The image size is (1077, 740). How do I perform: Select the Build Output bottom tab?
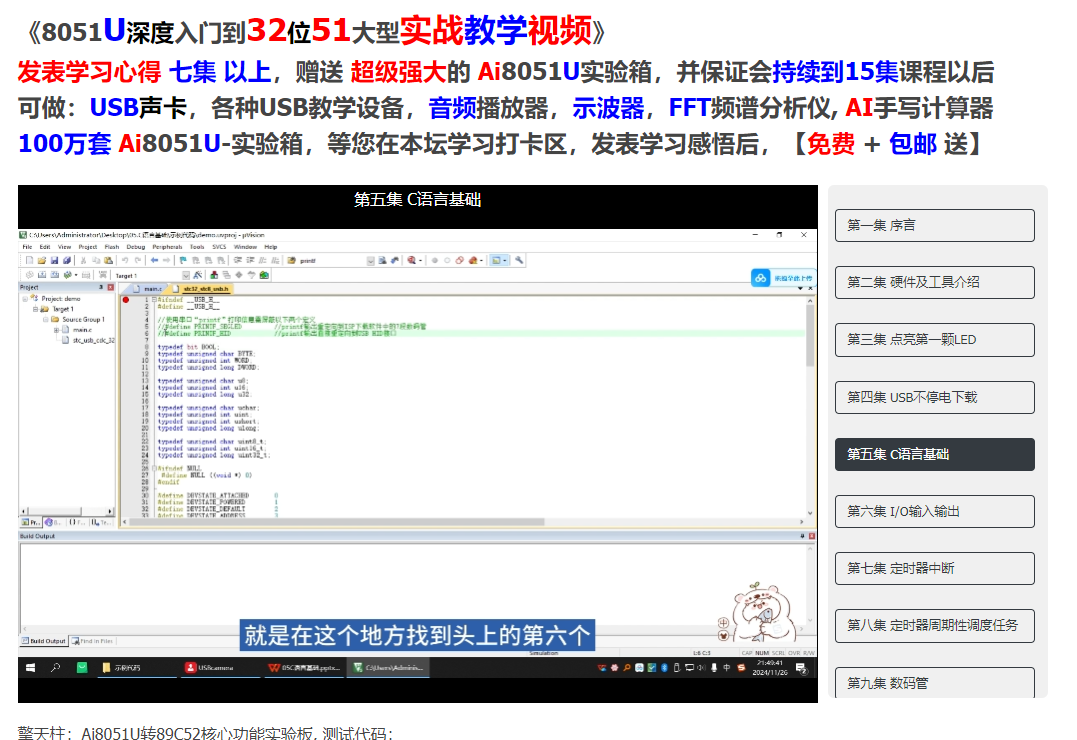(x=43, y=641)
